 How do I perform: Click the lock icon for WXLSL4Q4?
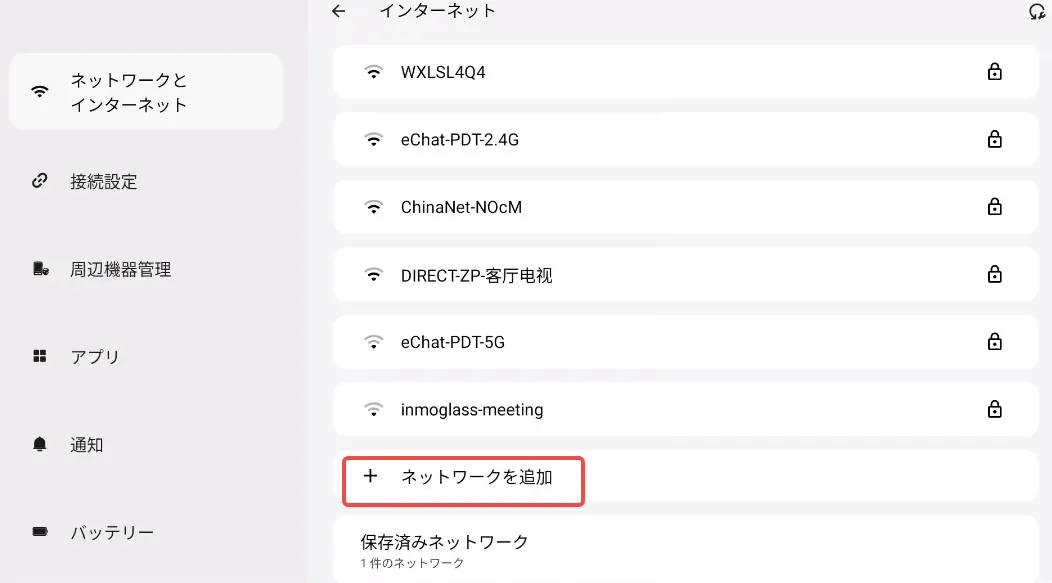(x=994, y=72)
